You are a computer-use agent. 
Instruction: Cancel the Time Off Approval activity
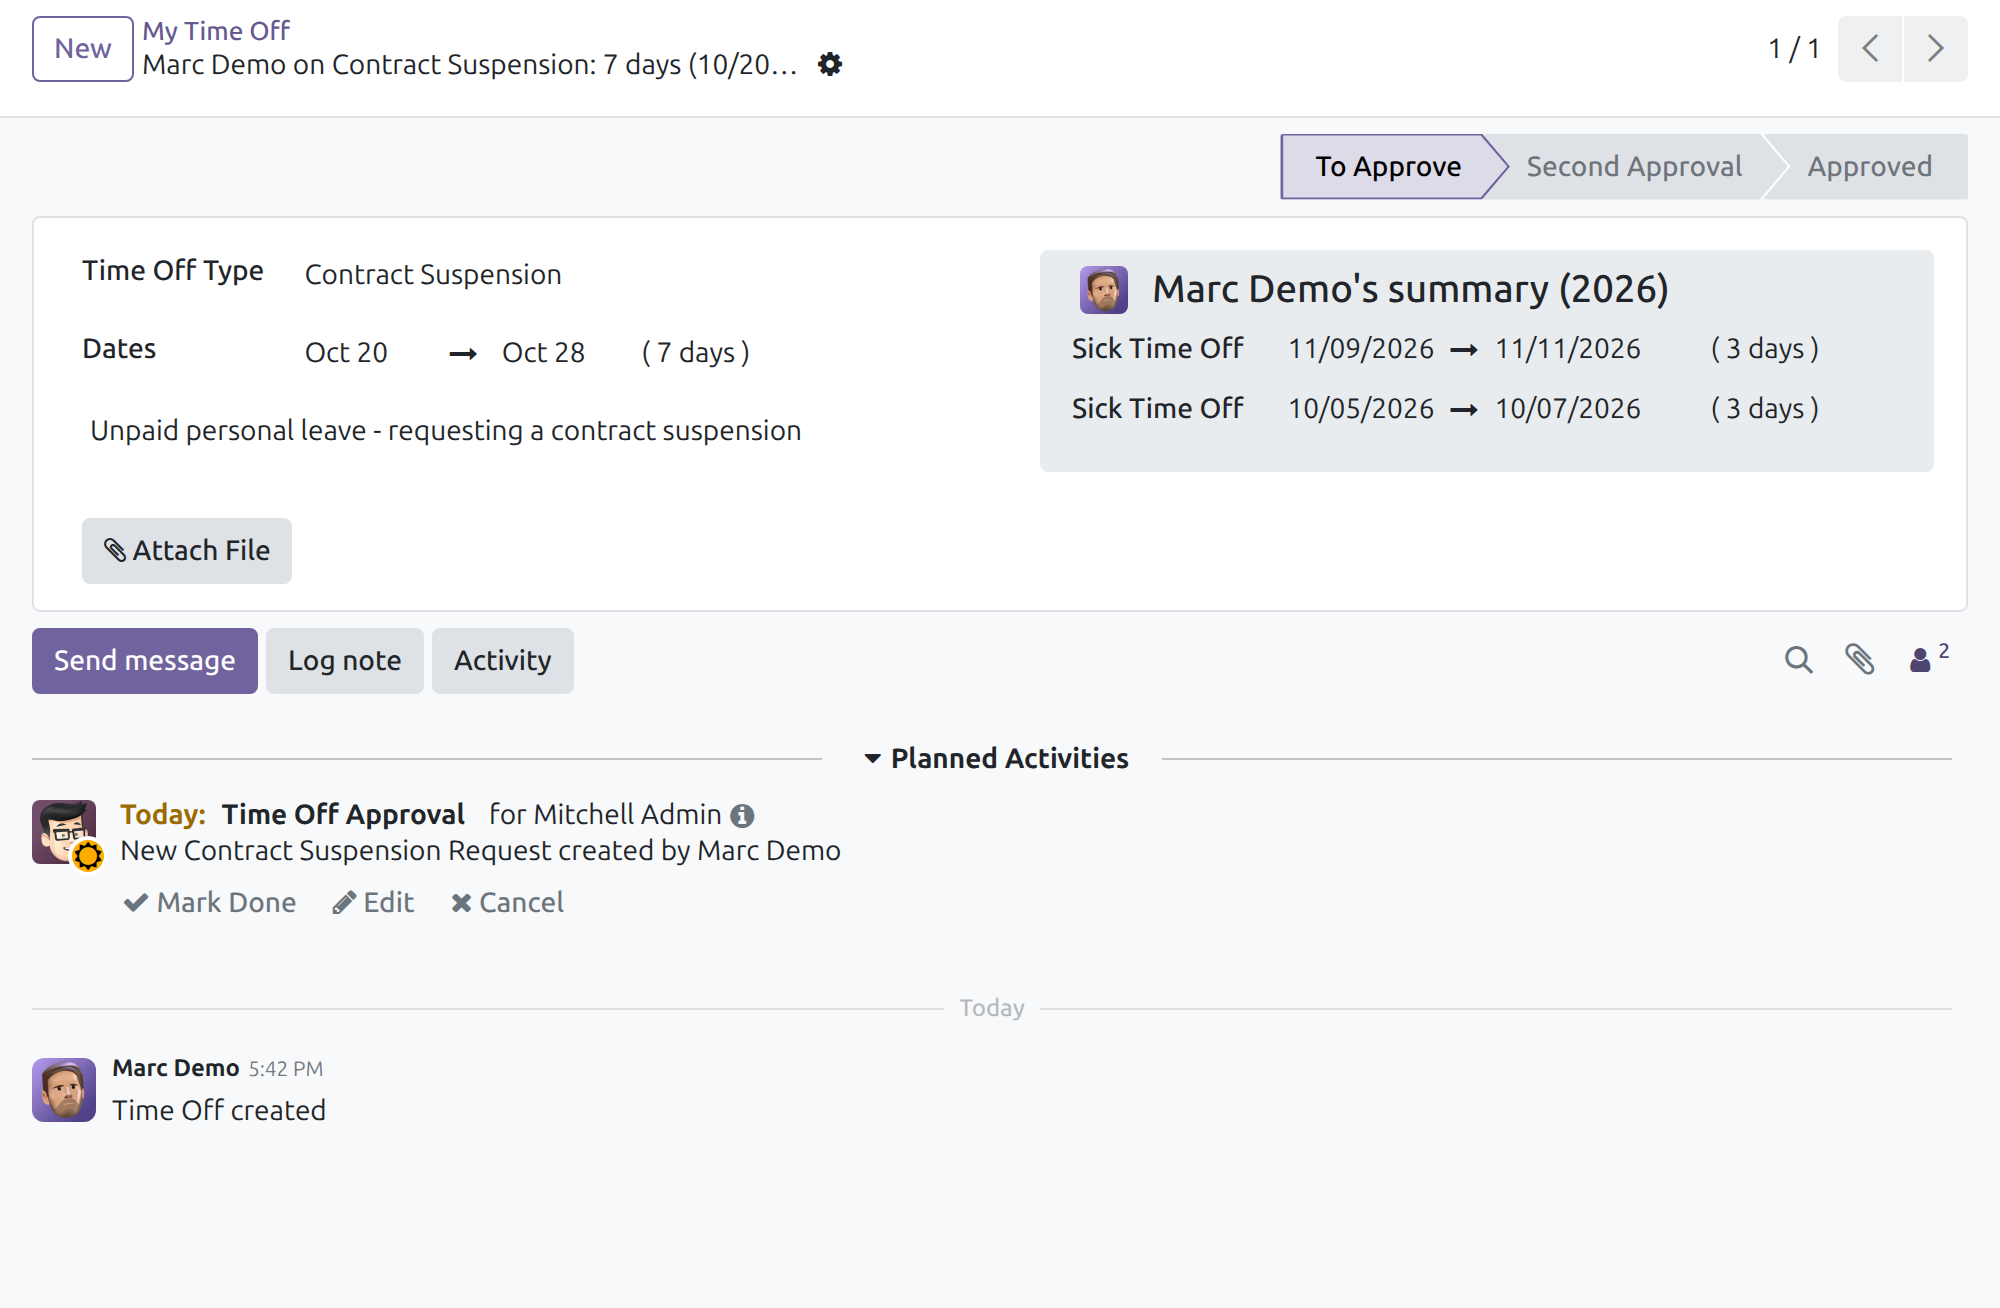click(x=507, y=902)
